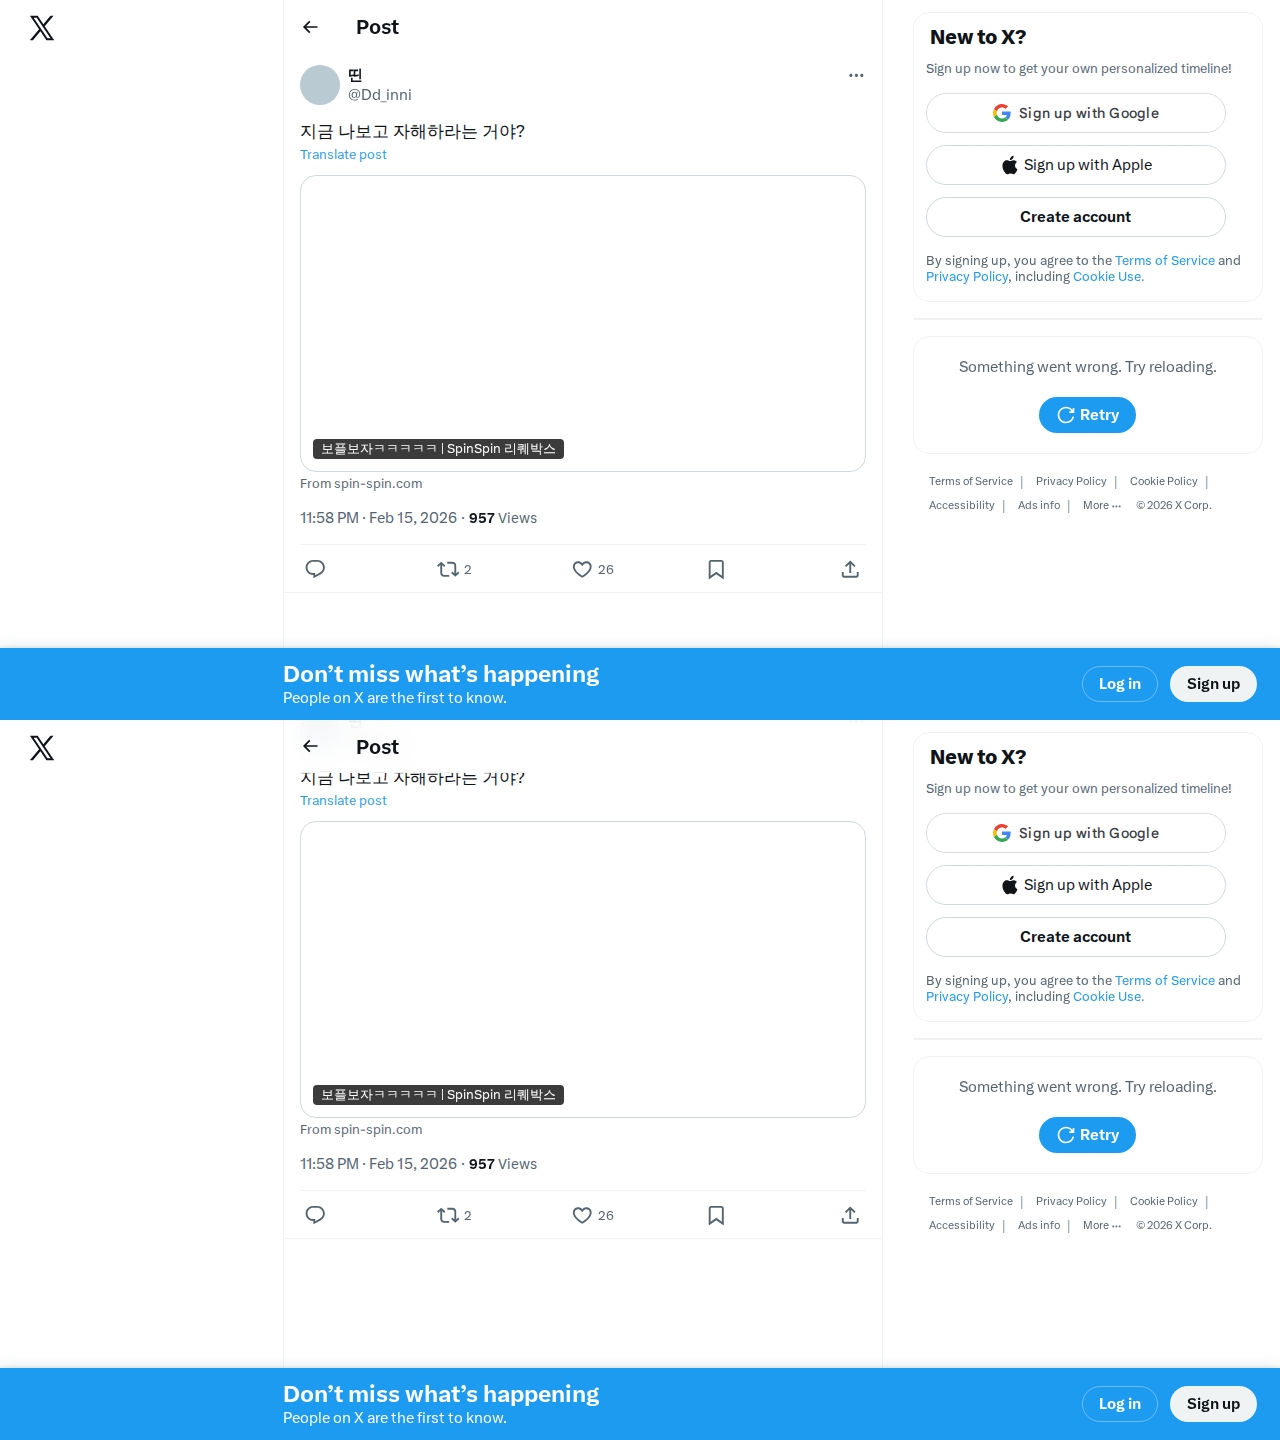The width and height of the screenshot is (1280, 1440).
Task: Click upper Sign up with Google button
Action: [1076, 113]
